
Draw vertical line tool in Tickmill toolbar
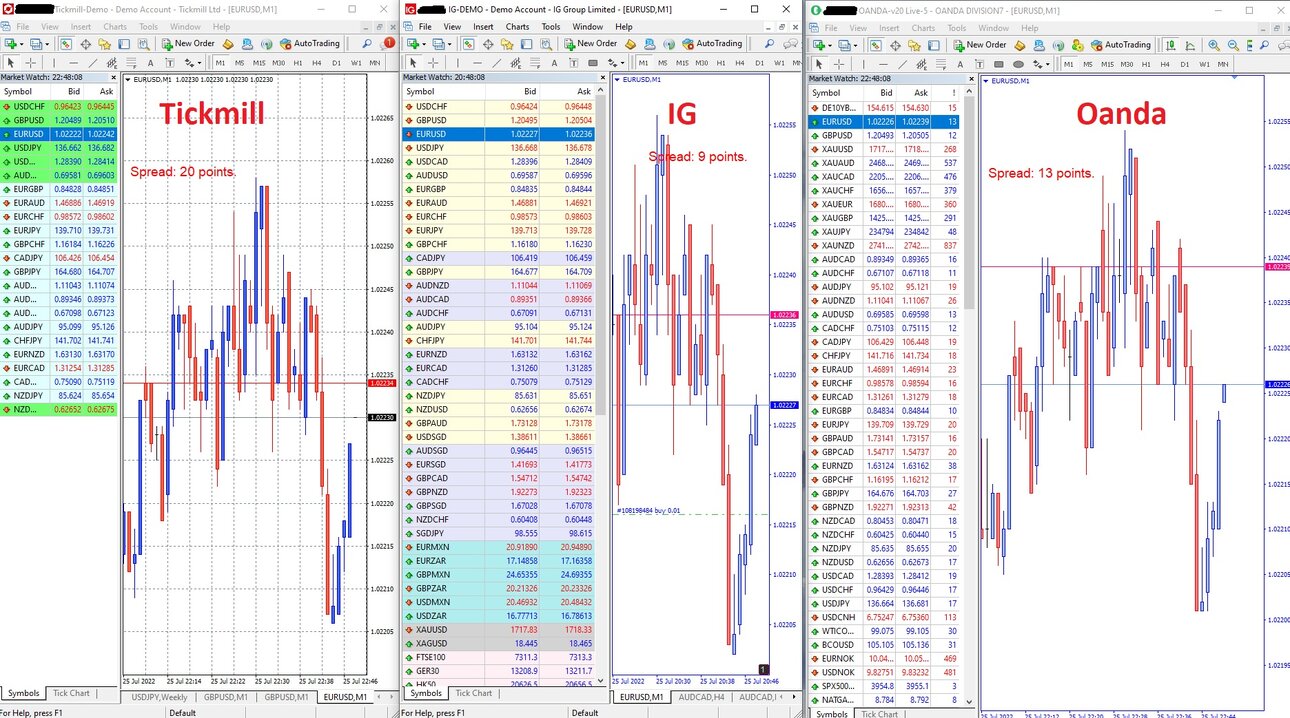click(x=54, y=63)
